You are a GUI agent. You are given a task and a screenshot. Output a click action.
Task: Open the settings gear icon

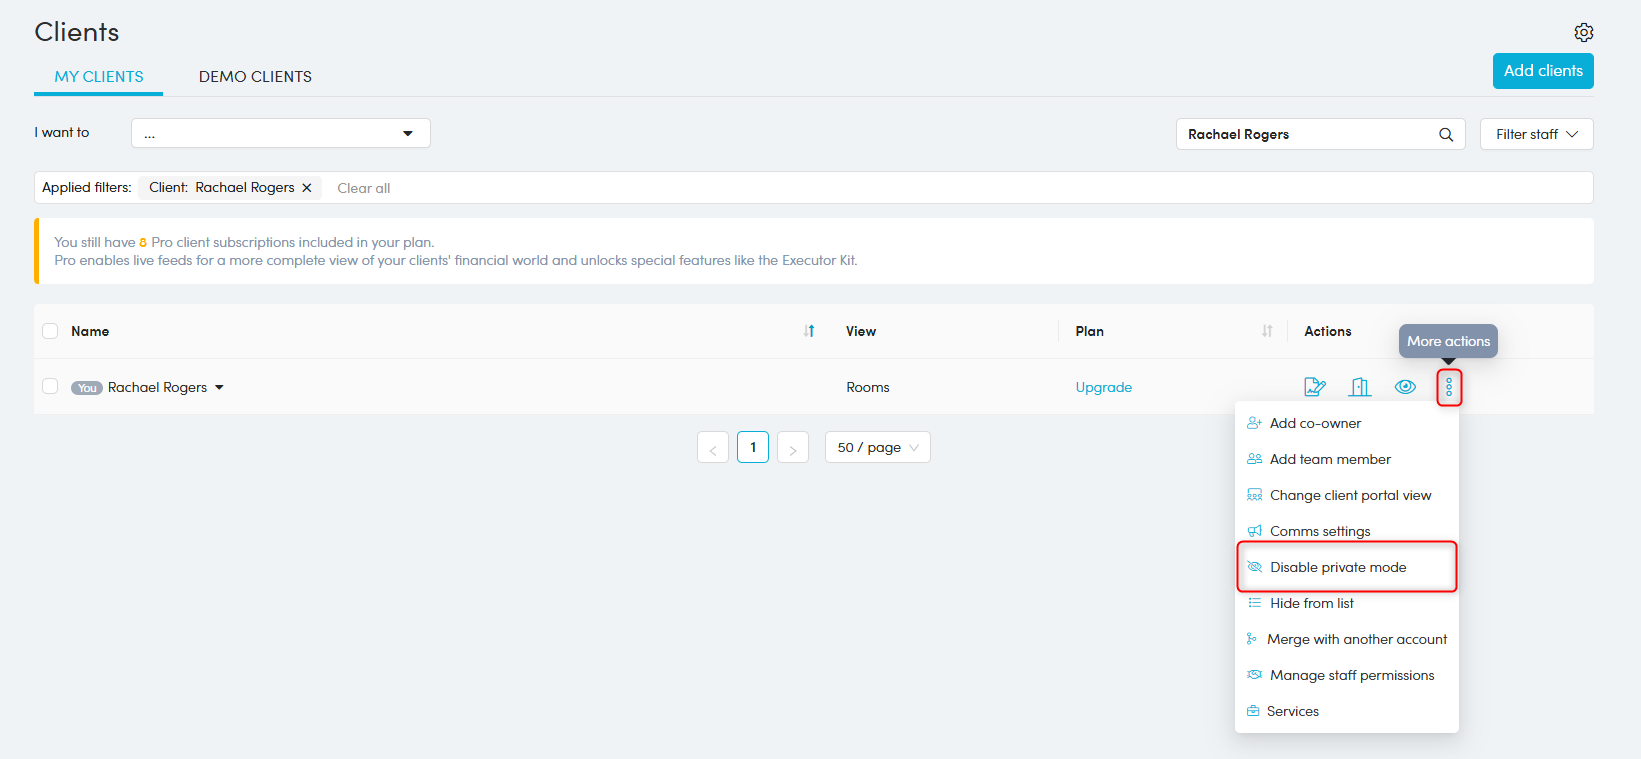point(1583,32)
